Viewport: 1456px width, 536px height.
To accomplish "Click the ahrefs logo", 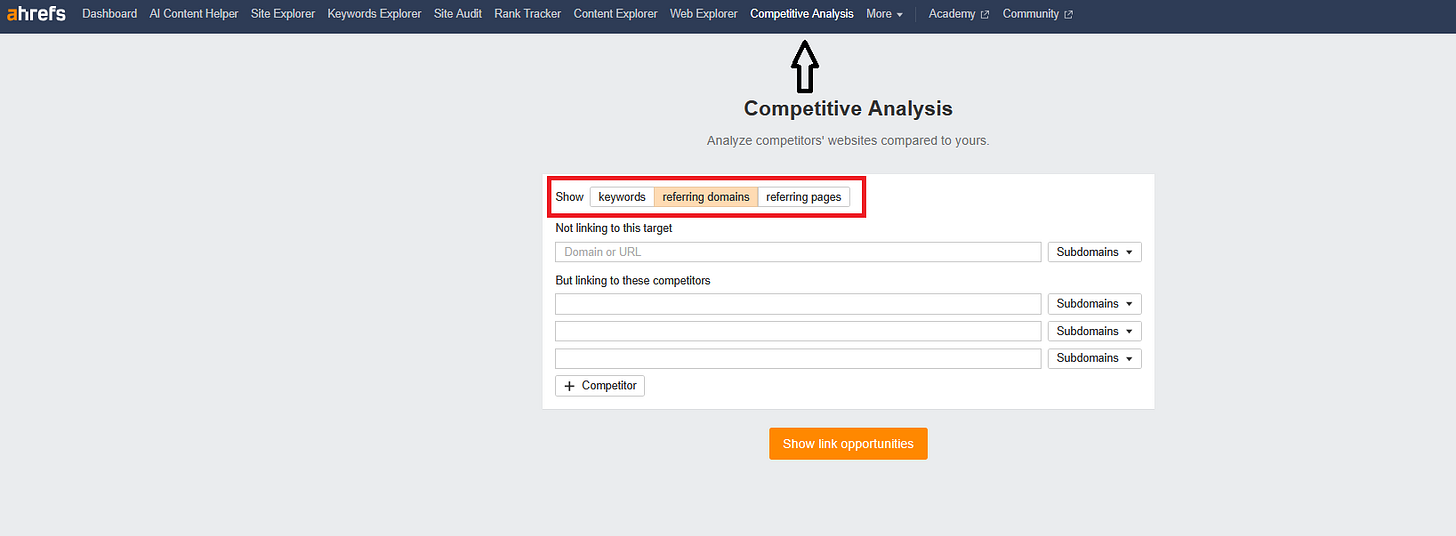I will pyautogui.click(x=36, y=14).
